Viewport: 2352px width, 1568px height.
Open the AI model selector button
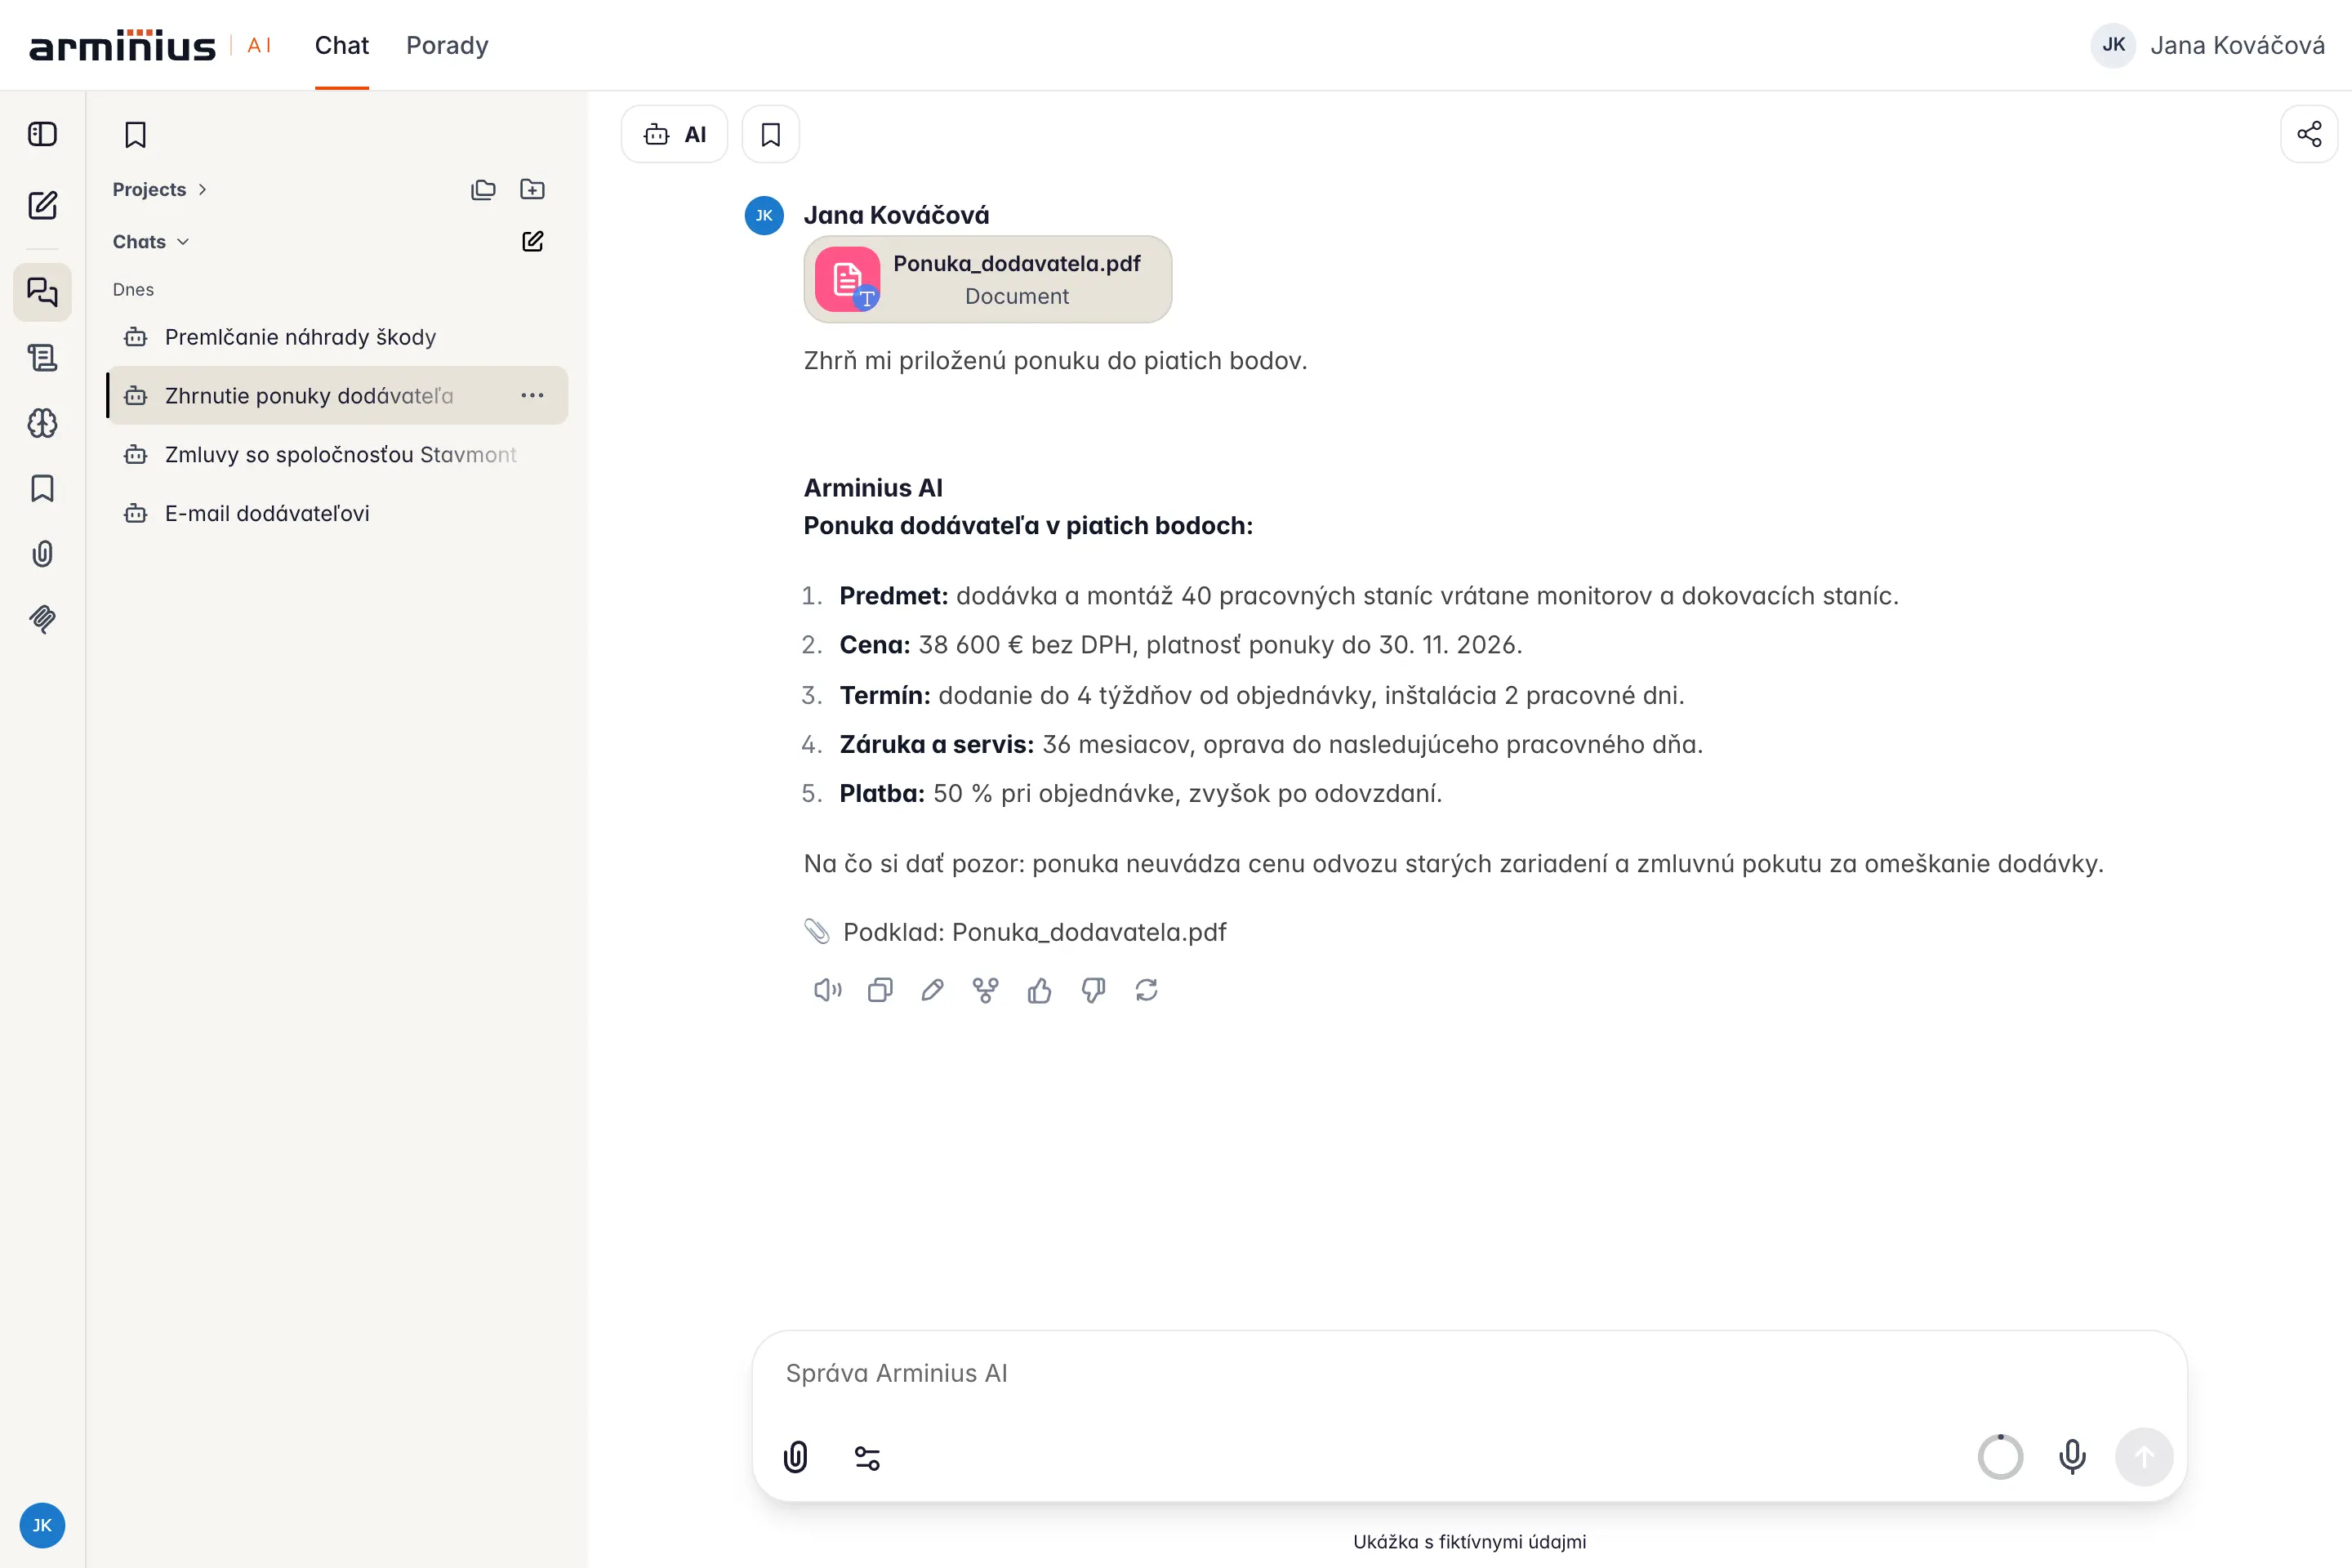click(674, 134)
